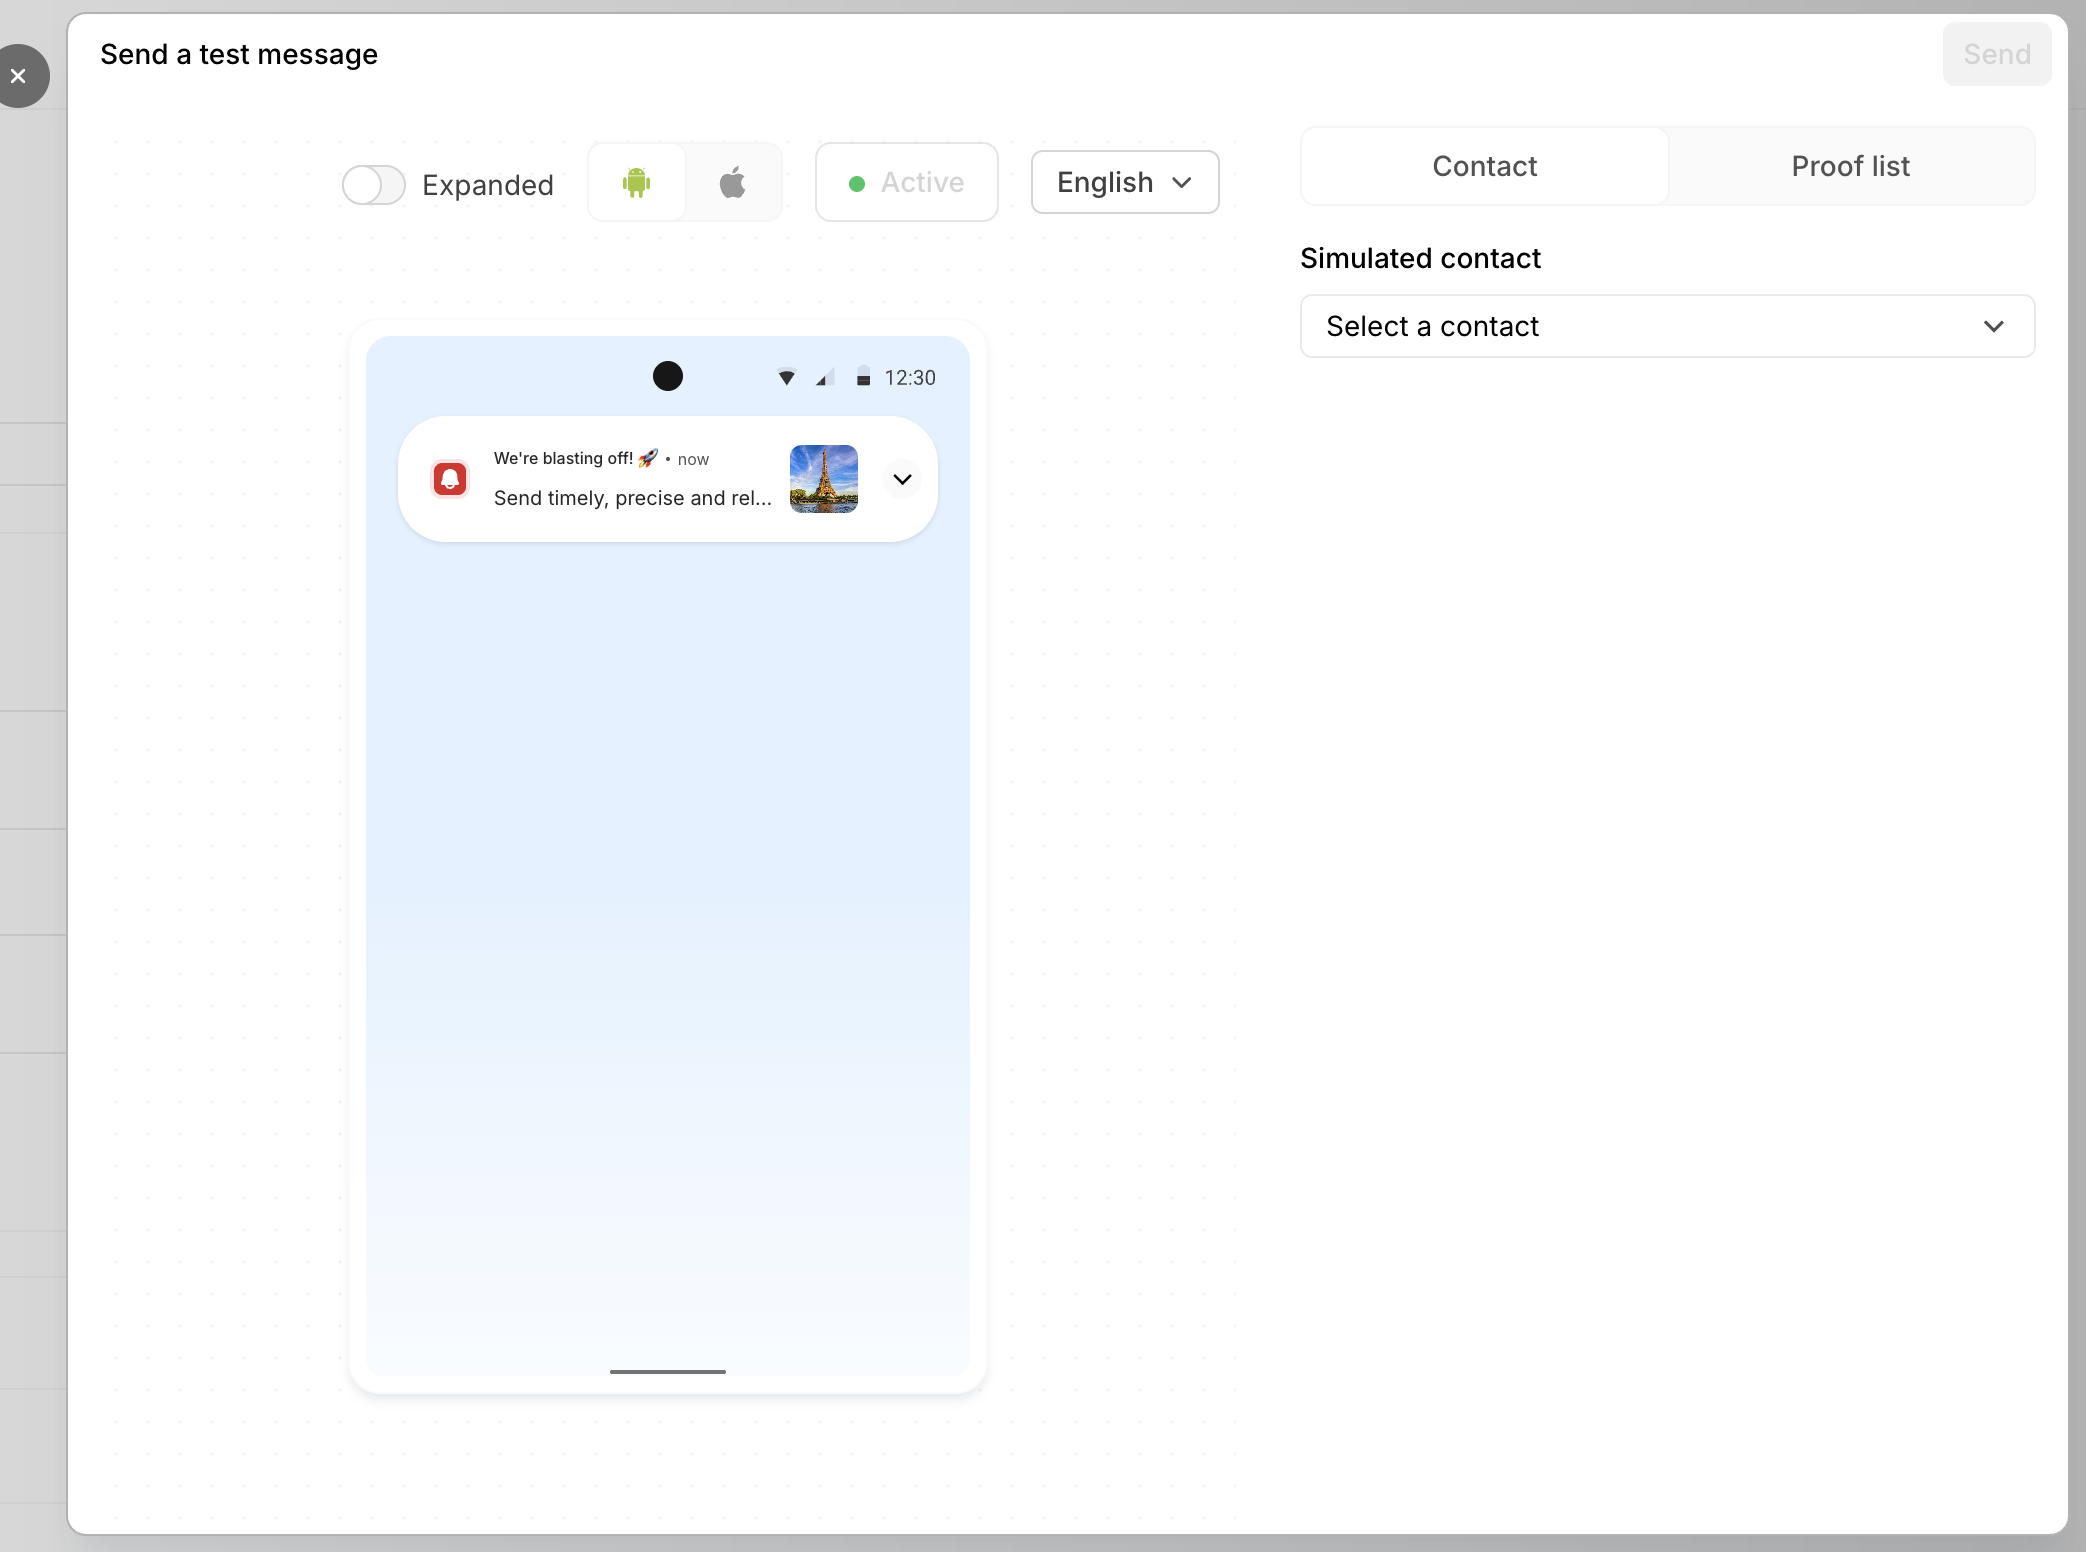2086x1552 pixels.
Task: Click the Wi-Fi status icon in phone preview
Action: [x=787, y=377]
